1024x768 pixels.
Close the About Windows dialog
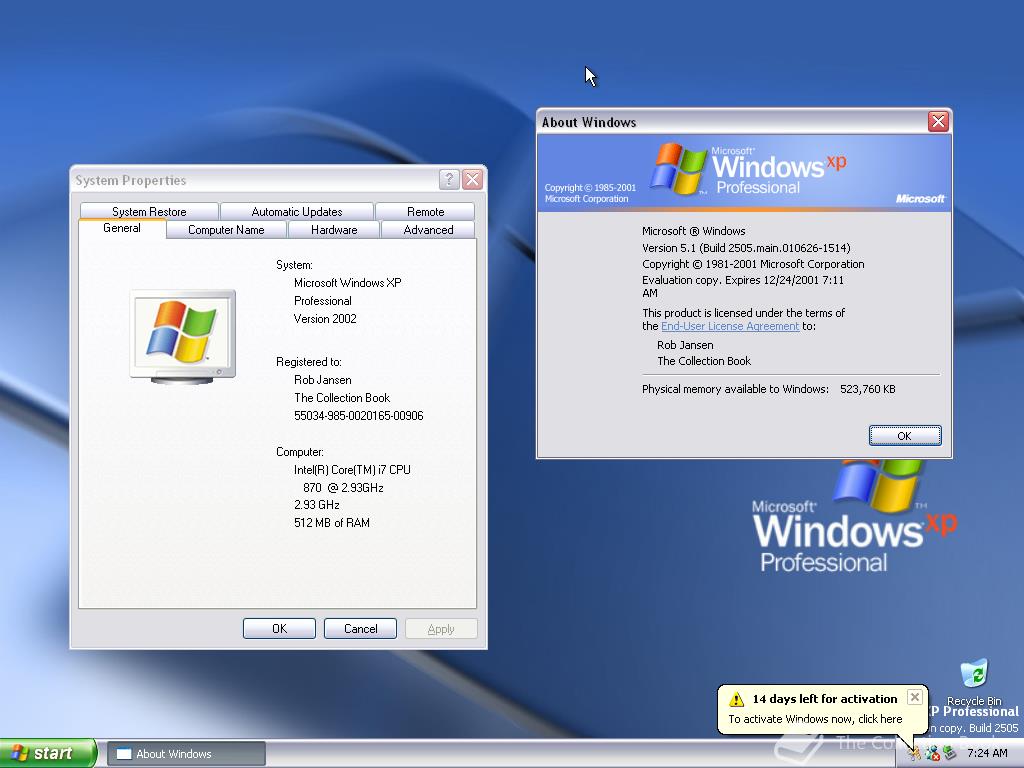pos(938,121)
